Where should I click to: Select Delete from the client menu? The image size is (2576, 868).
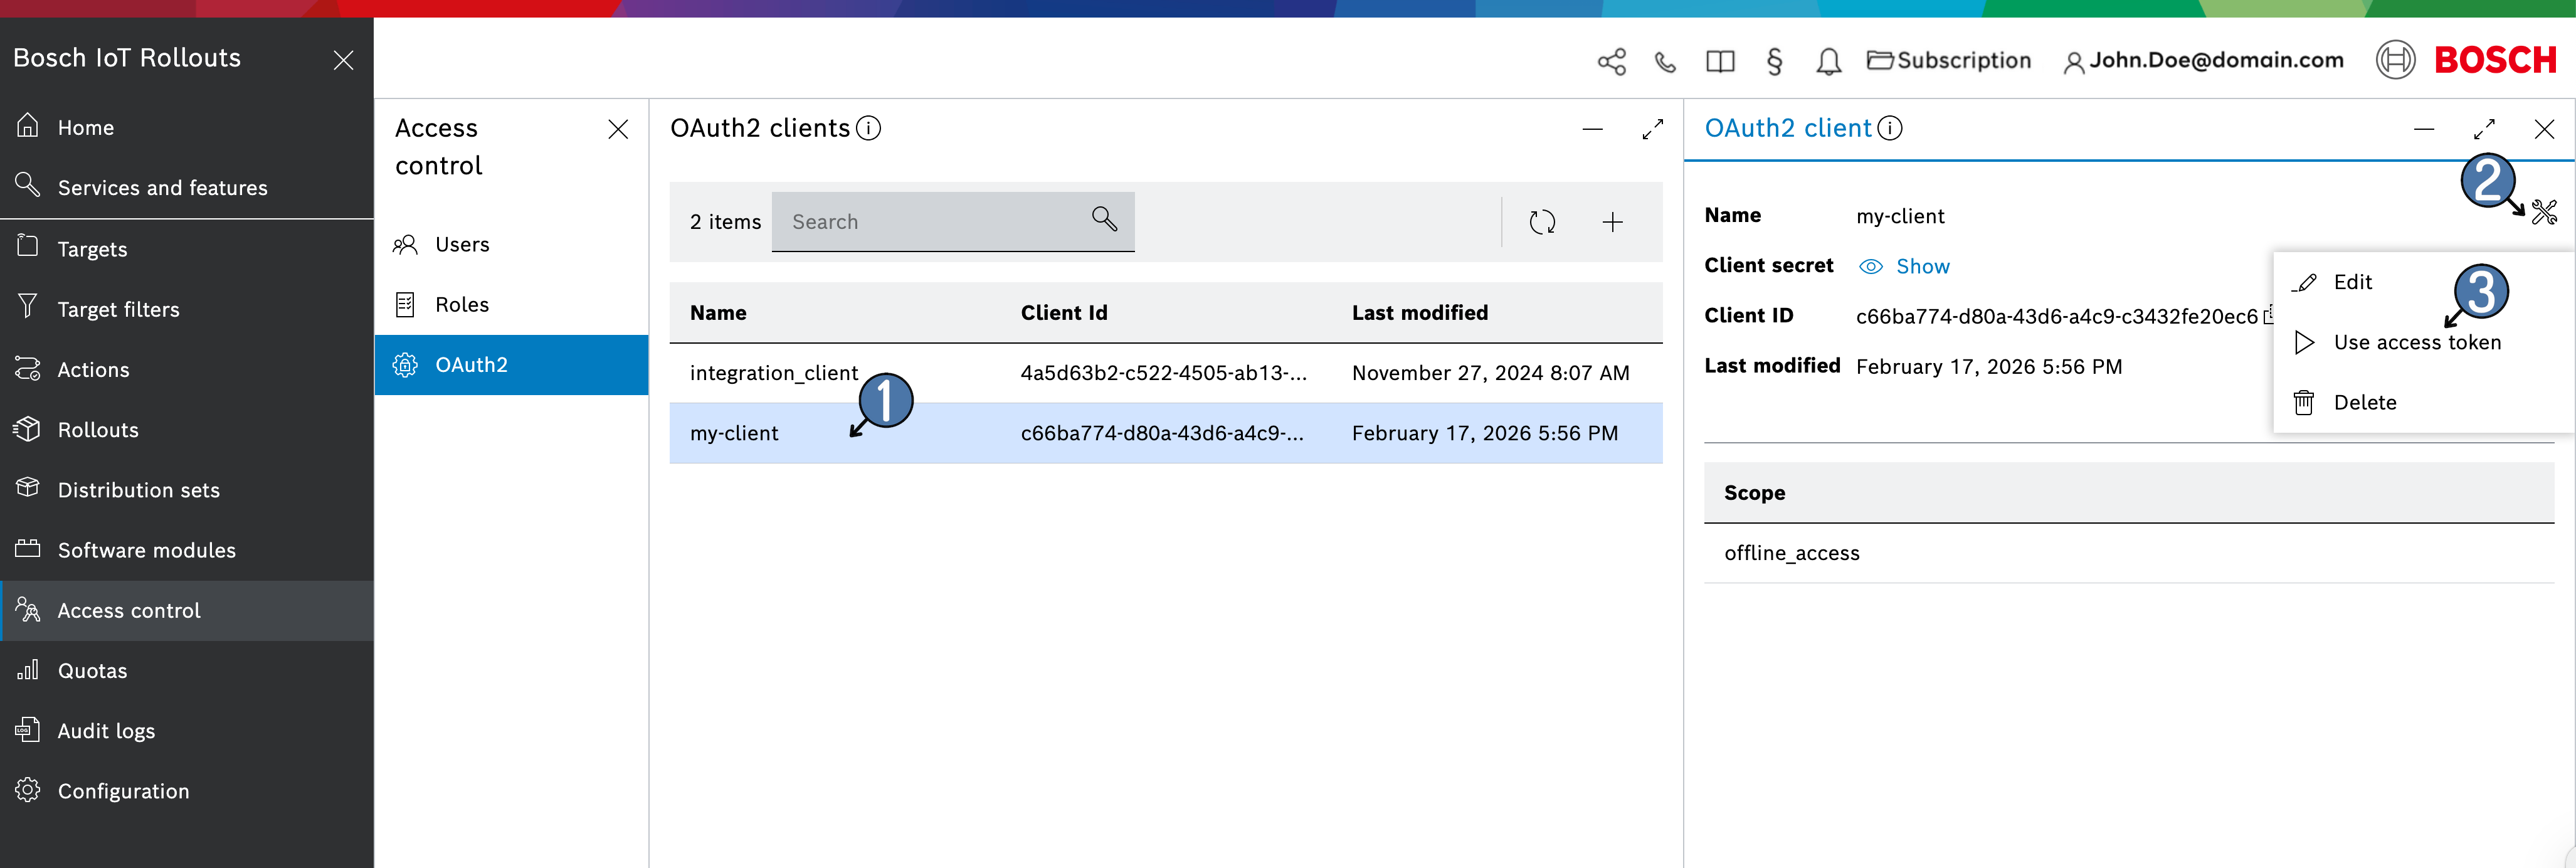click(x=2364, y=402)
